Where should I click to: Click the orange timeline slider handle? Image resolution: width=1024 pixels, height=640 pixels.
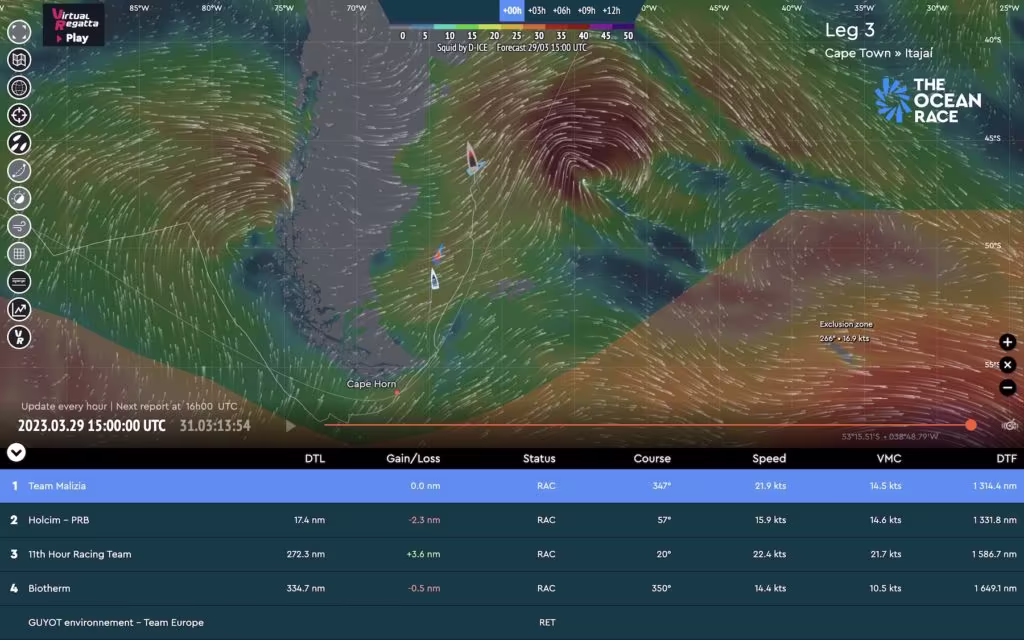point(971,425)
